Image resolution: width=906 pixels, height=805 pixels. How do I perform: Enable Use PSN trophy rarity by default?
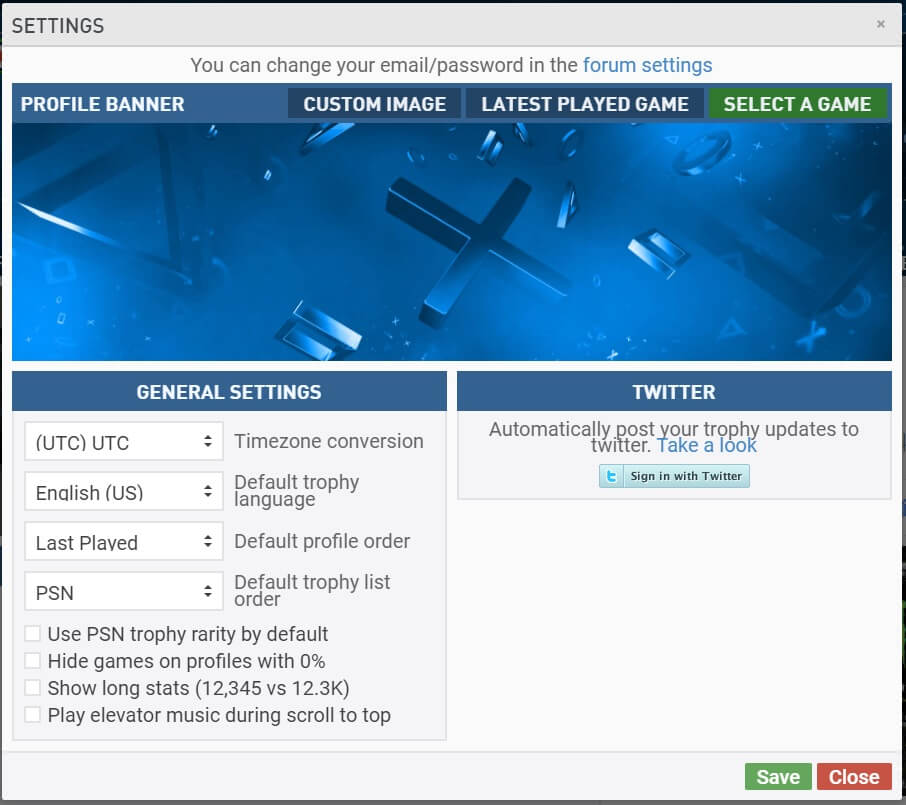tap(32, 633)
